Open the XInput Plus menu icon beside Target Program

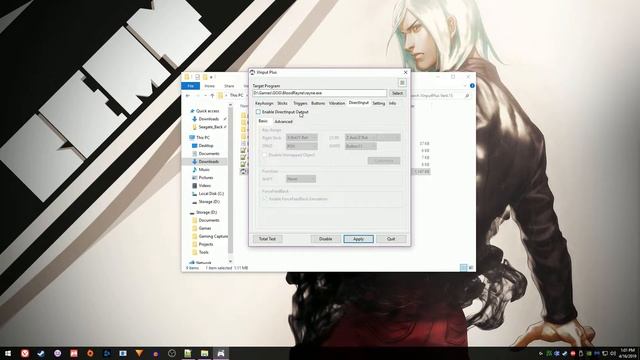pyautogui.click(x=402, y=83)
